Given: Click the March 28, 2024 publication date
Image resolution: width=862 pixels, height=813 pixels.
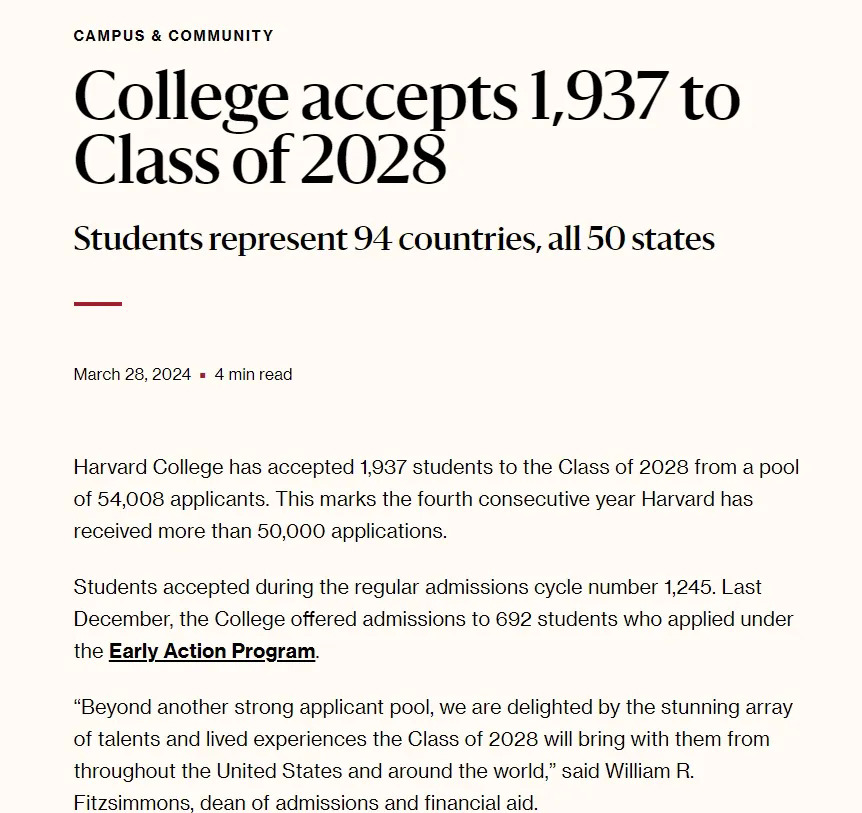Looking at the screenshot, I should [x=132, y=375].
